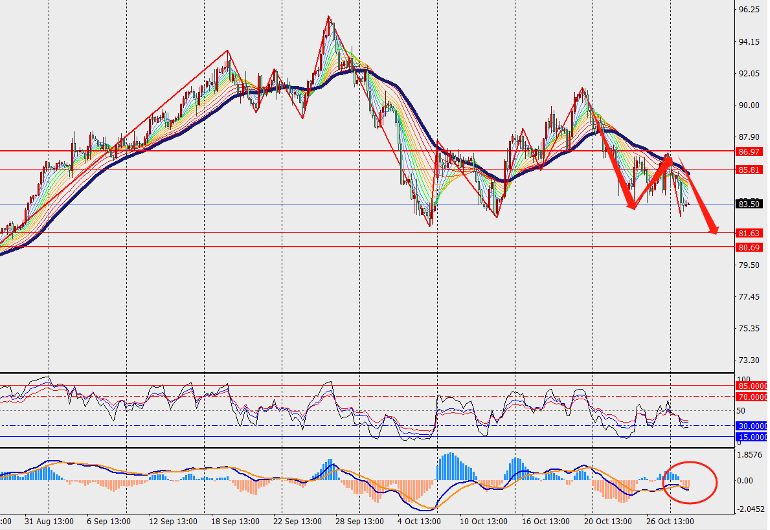Click the 22 Sep 13:00 date label
This screenshot has width=770, height=530.
point(297,522)
